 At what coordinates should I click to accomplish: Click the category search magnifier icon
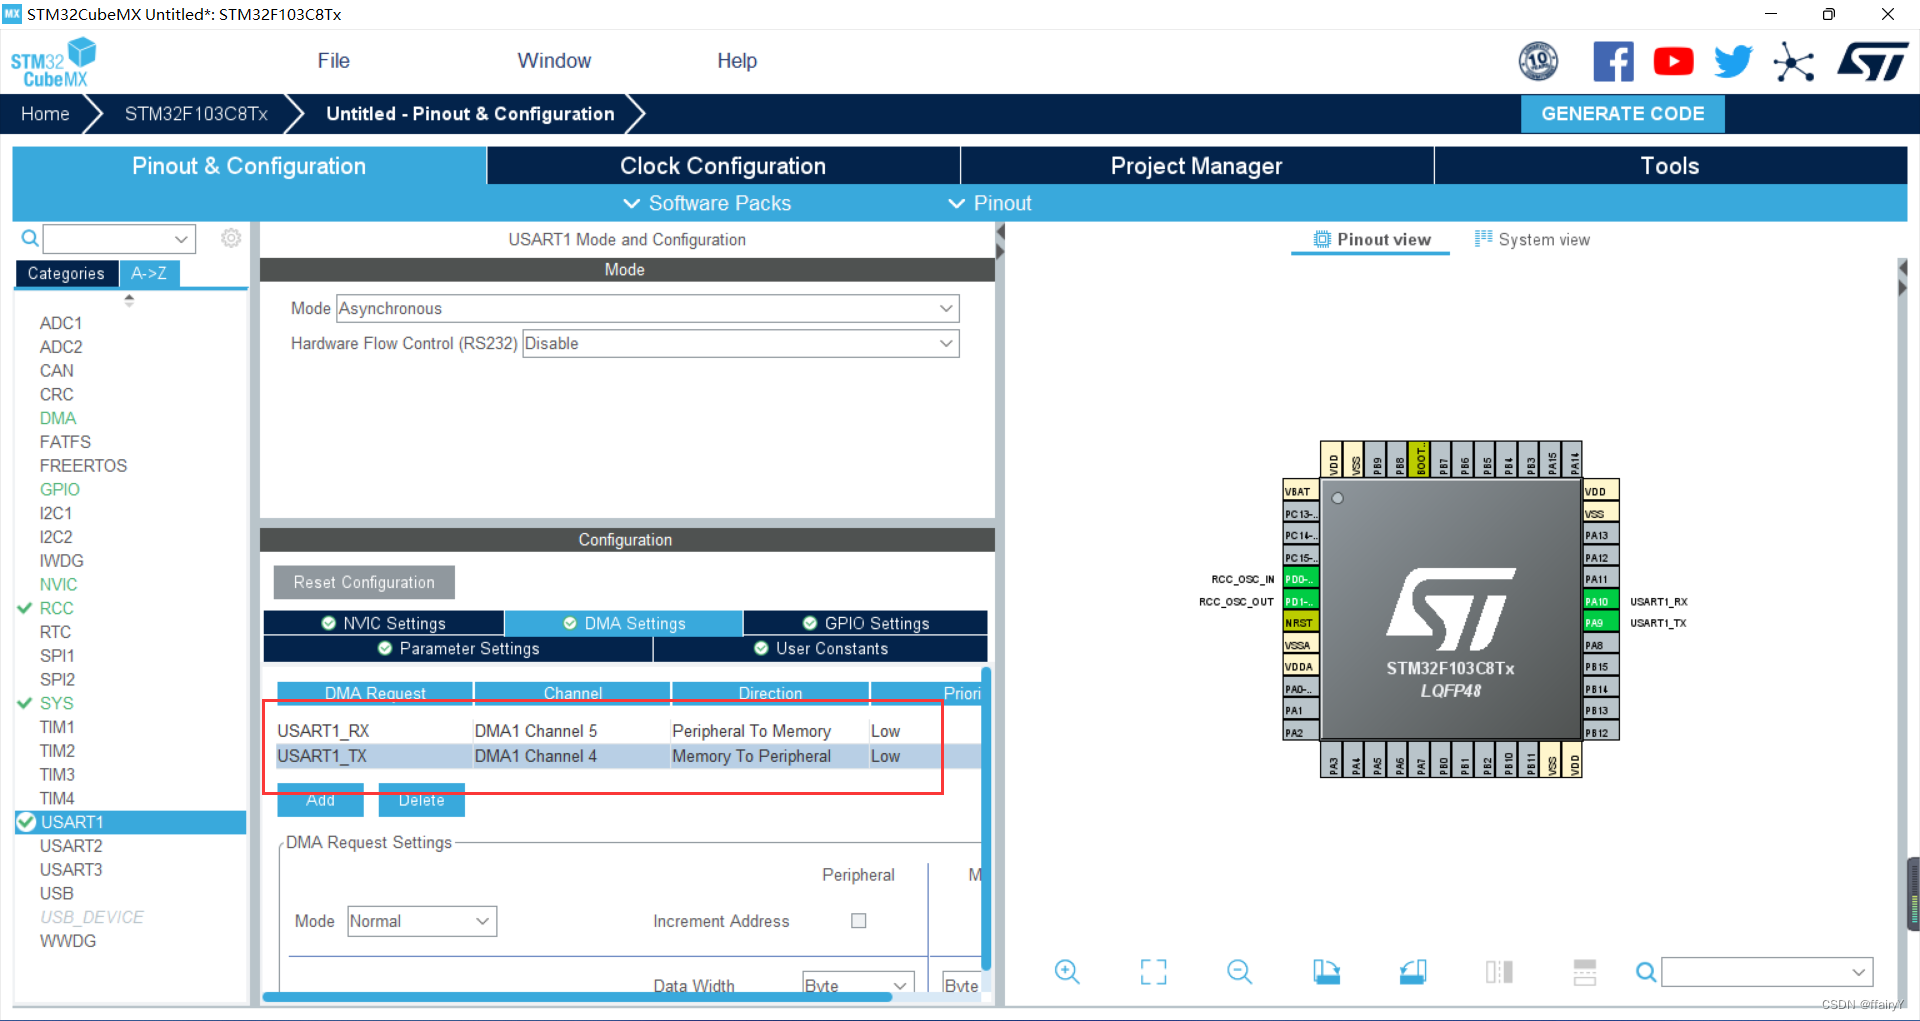(x=30, y=238)
